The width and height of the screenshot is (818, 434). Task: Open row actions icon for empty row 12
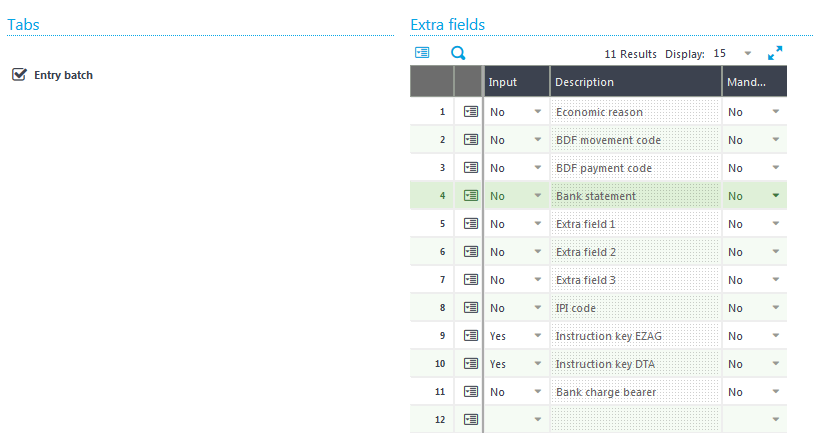pyautogui.click(x=471, y=419)
